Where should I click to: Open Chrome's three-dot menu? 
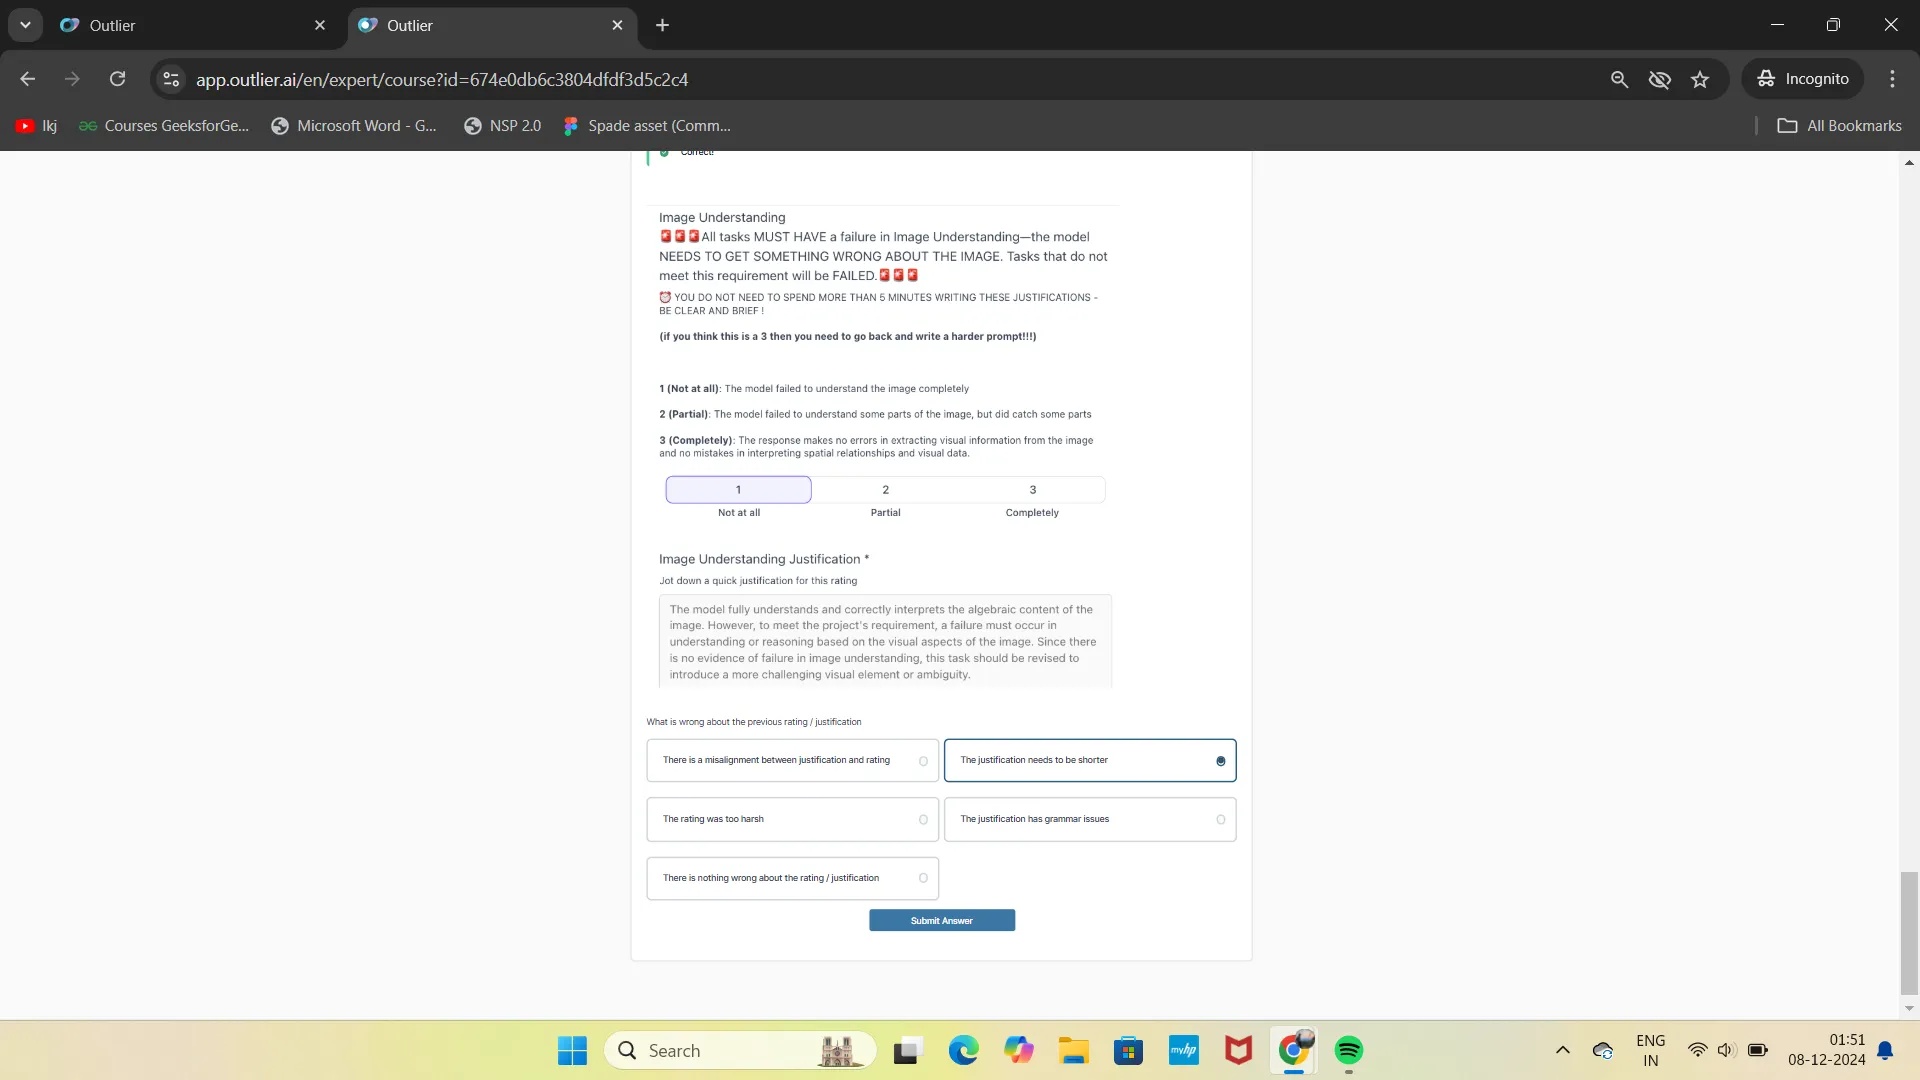1892,79
